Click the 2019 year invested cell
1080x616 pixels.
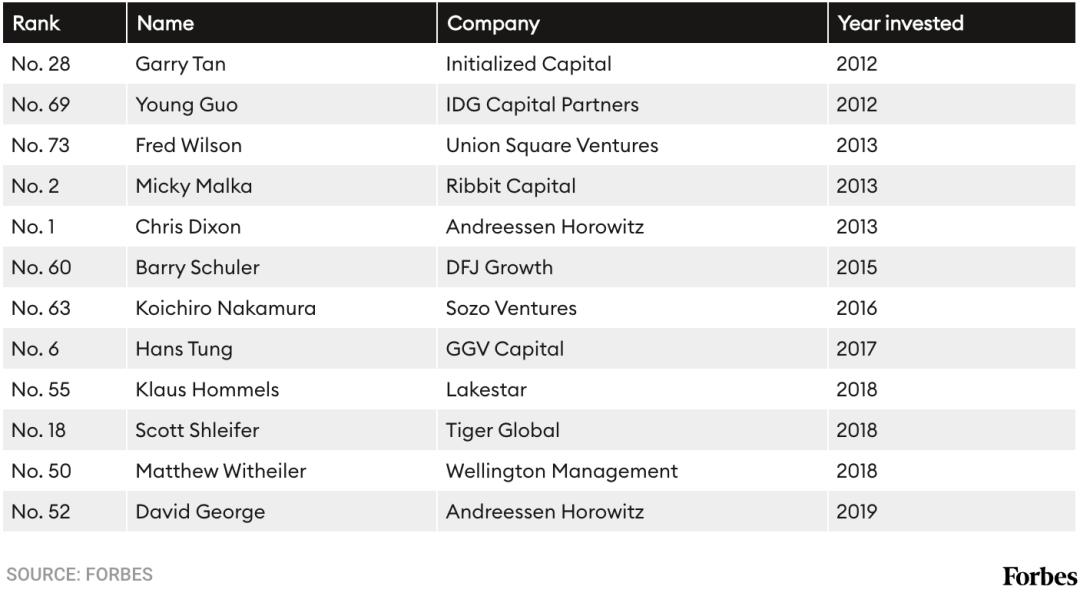[x=856, y=513]
